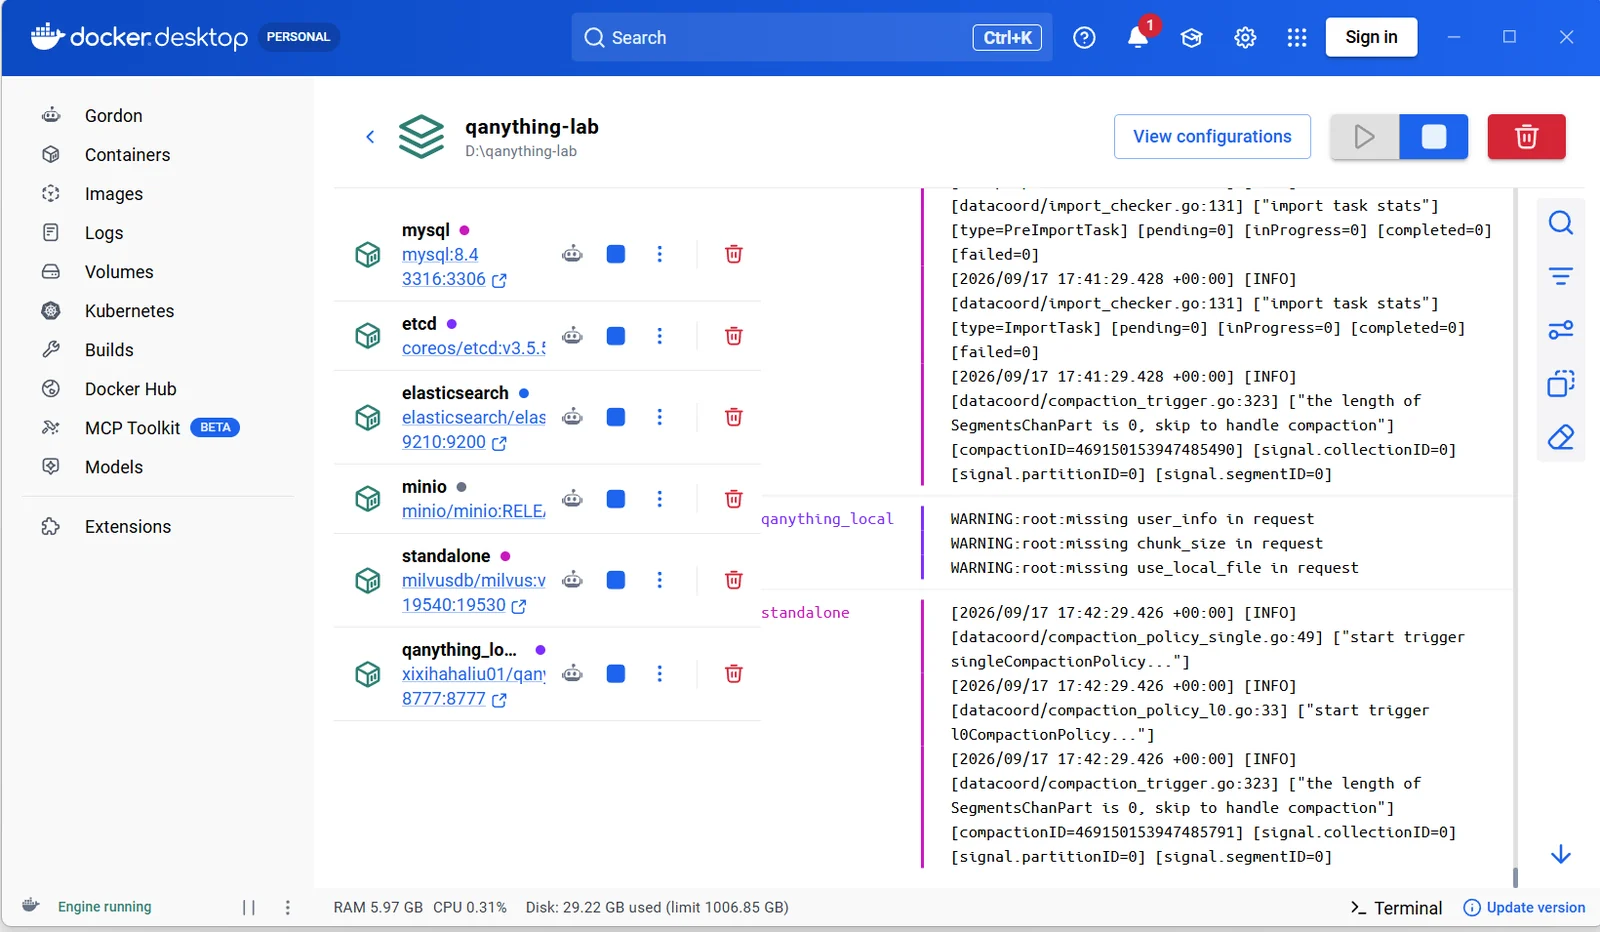Screen dimensions: 1600x932
Task: Open qanything_local port 8777:8777 link
Action: 454,700
